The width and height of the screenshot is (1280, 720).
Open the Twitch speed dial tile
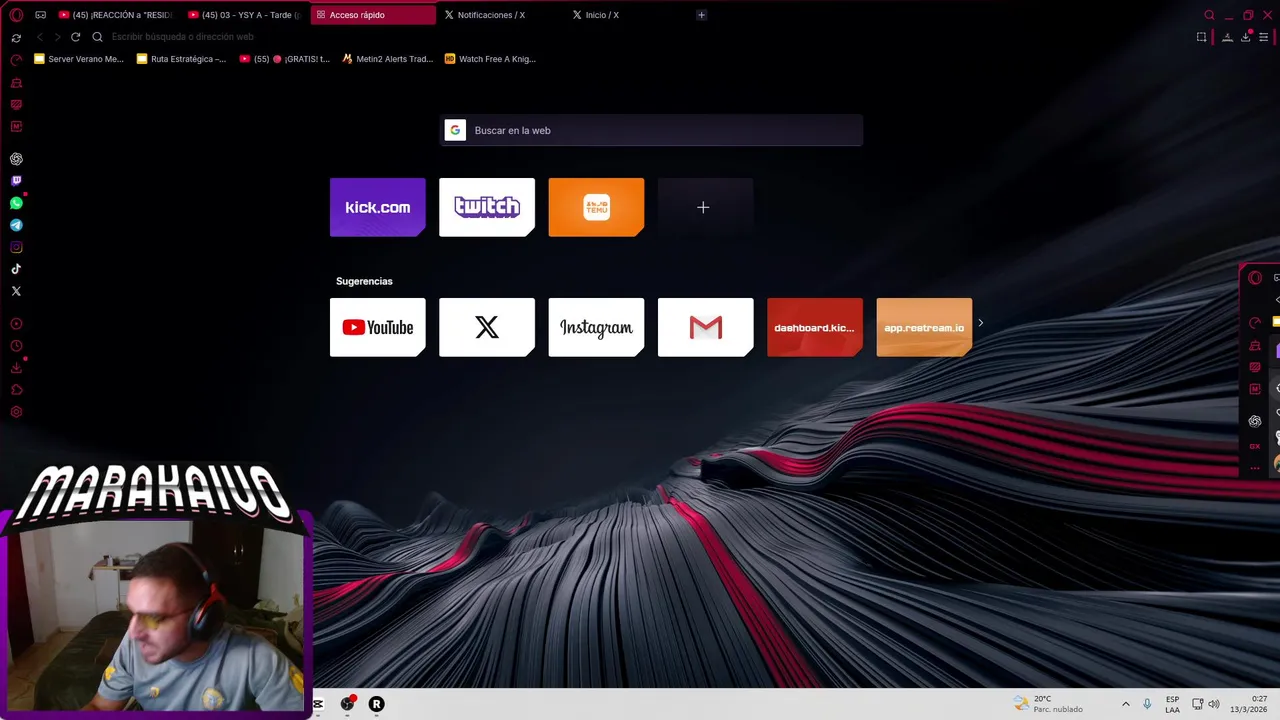[x=487, y=207]
